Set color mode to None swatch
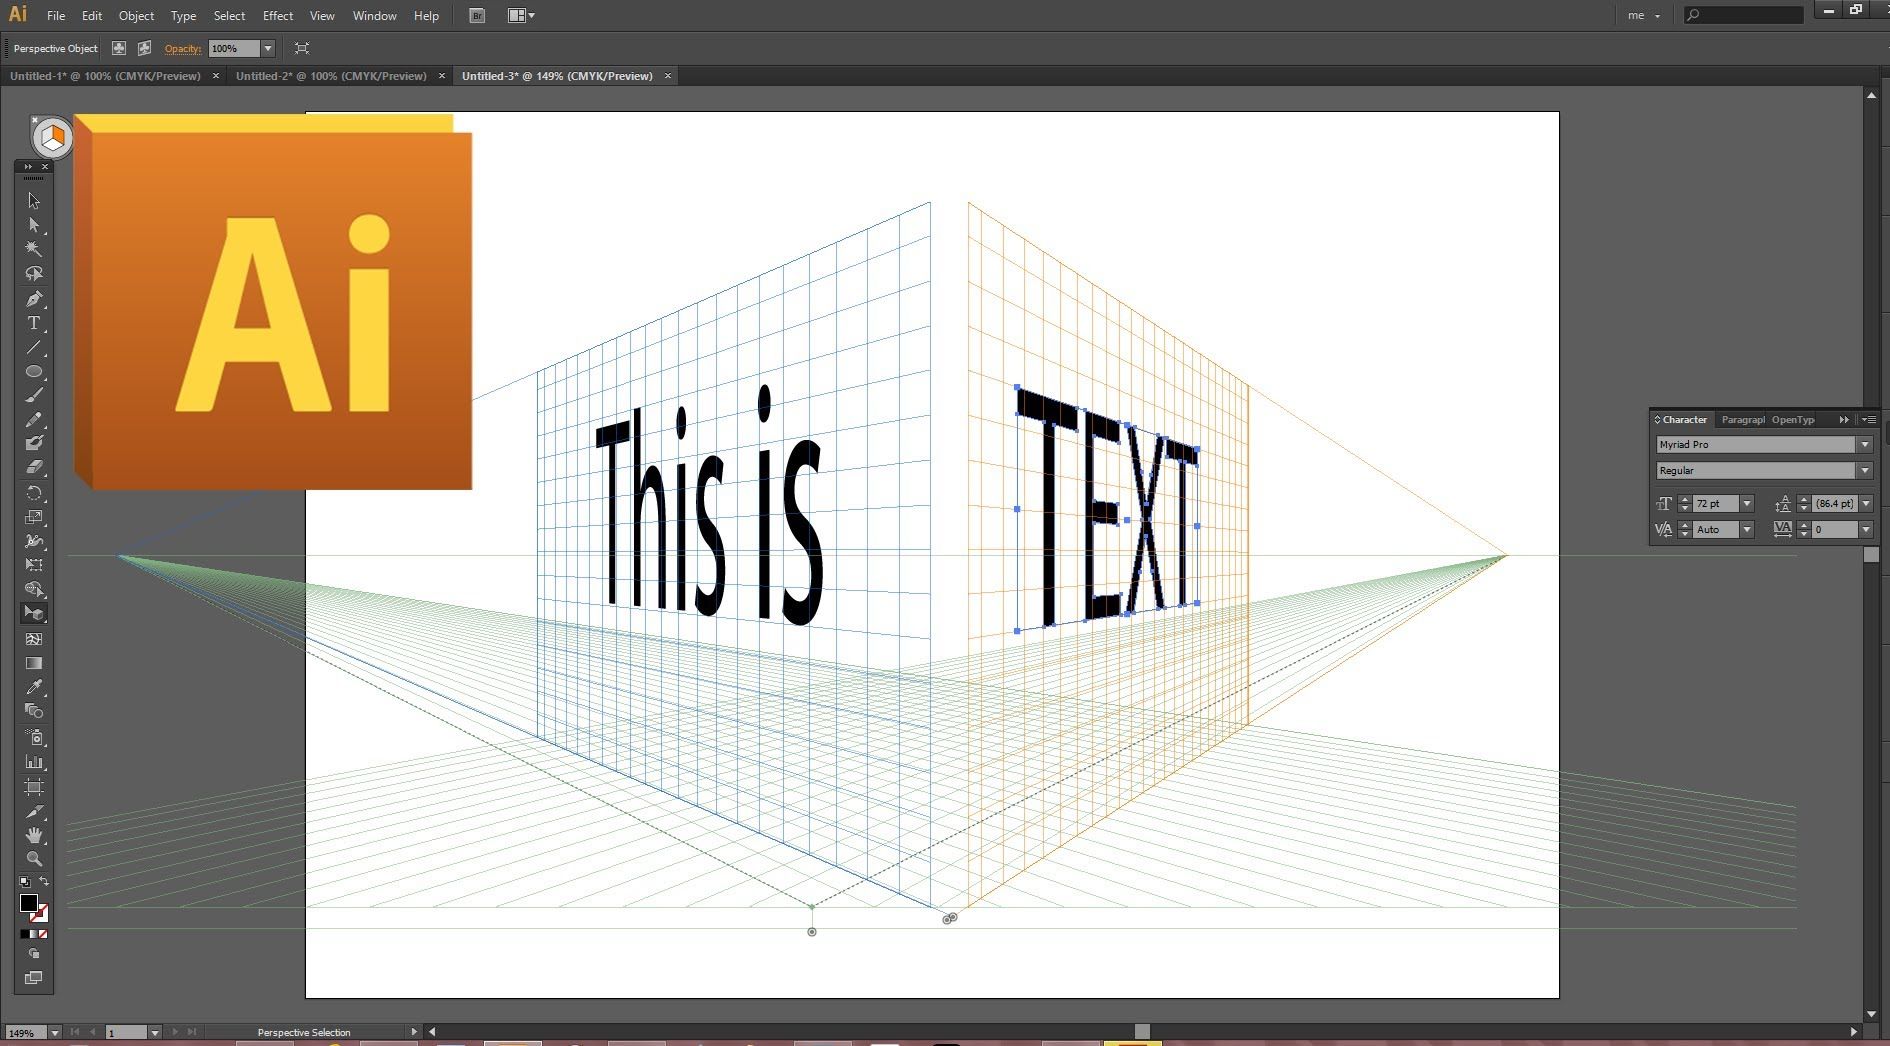 [43, 934]
